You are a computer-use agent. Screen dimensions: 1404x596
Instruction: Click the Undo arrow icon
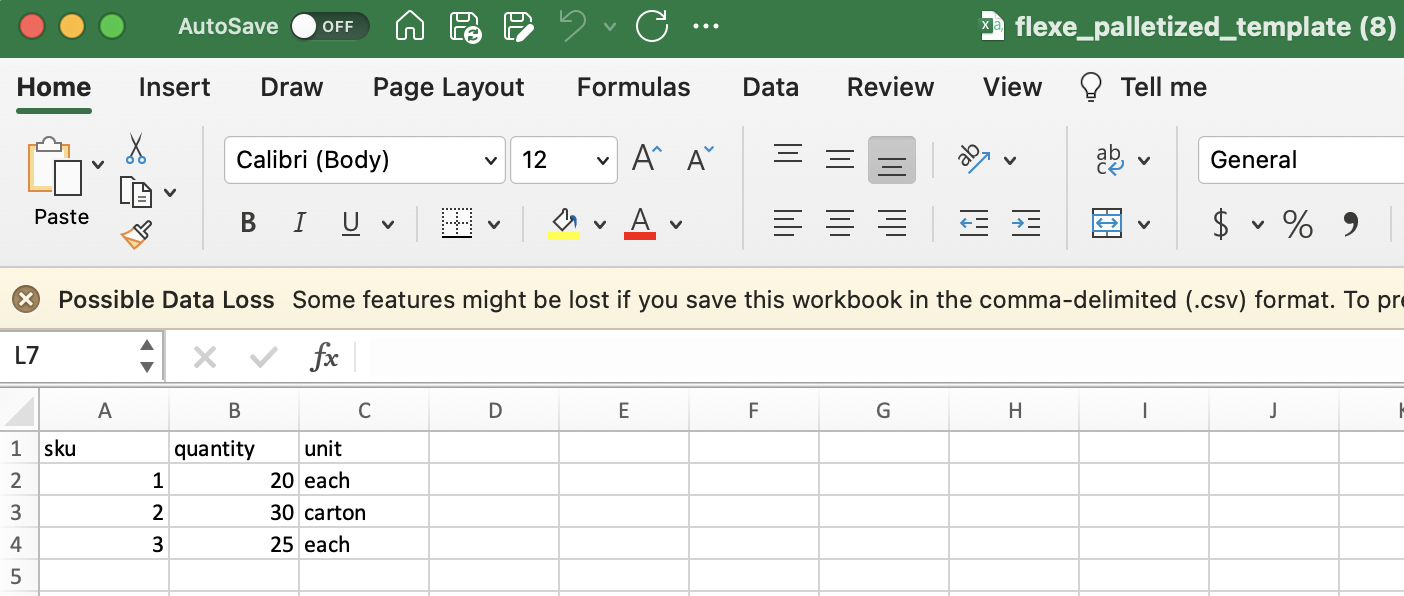tap(574, 26)
